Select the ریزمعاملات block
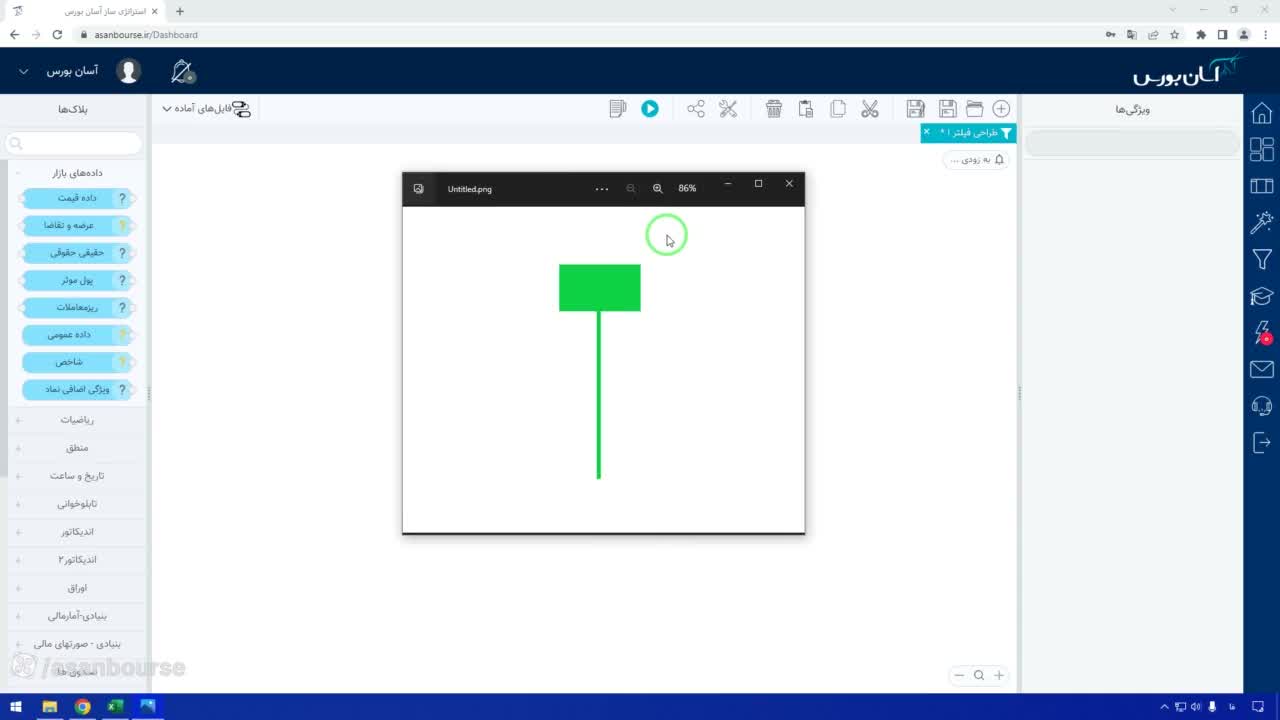This screenshot has width=1280, height=720. [79, 308]
